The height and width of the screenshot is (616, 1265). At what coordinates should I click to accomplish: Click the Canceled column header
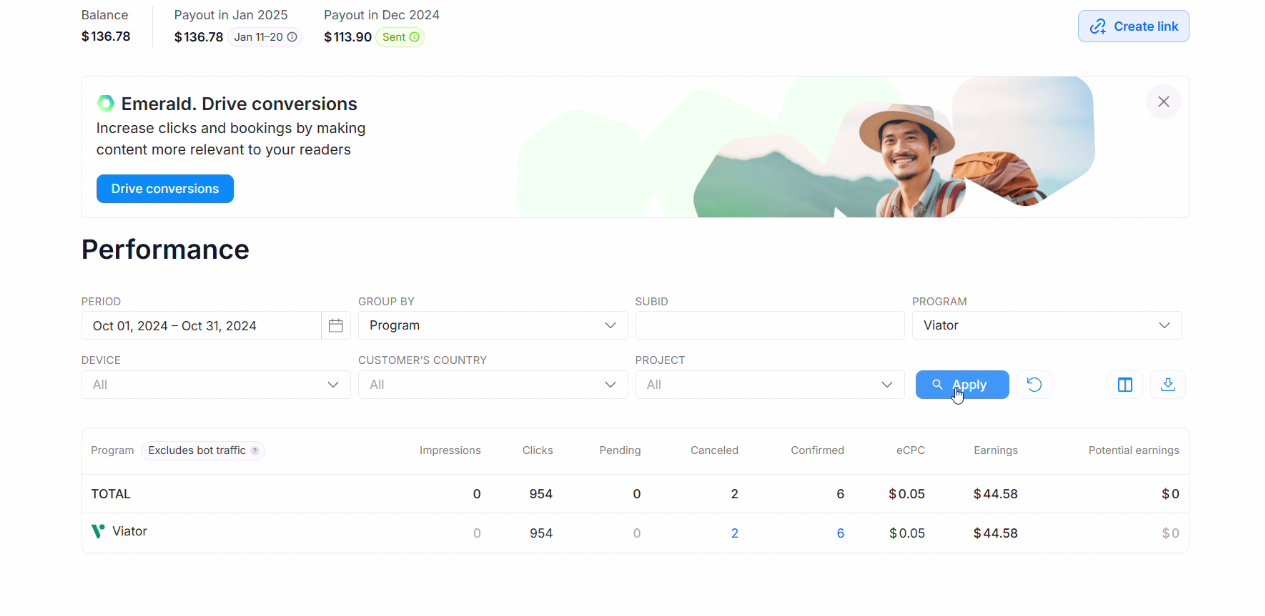tap(714, 451)
